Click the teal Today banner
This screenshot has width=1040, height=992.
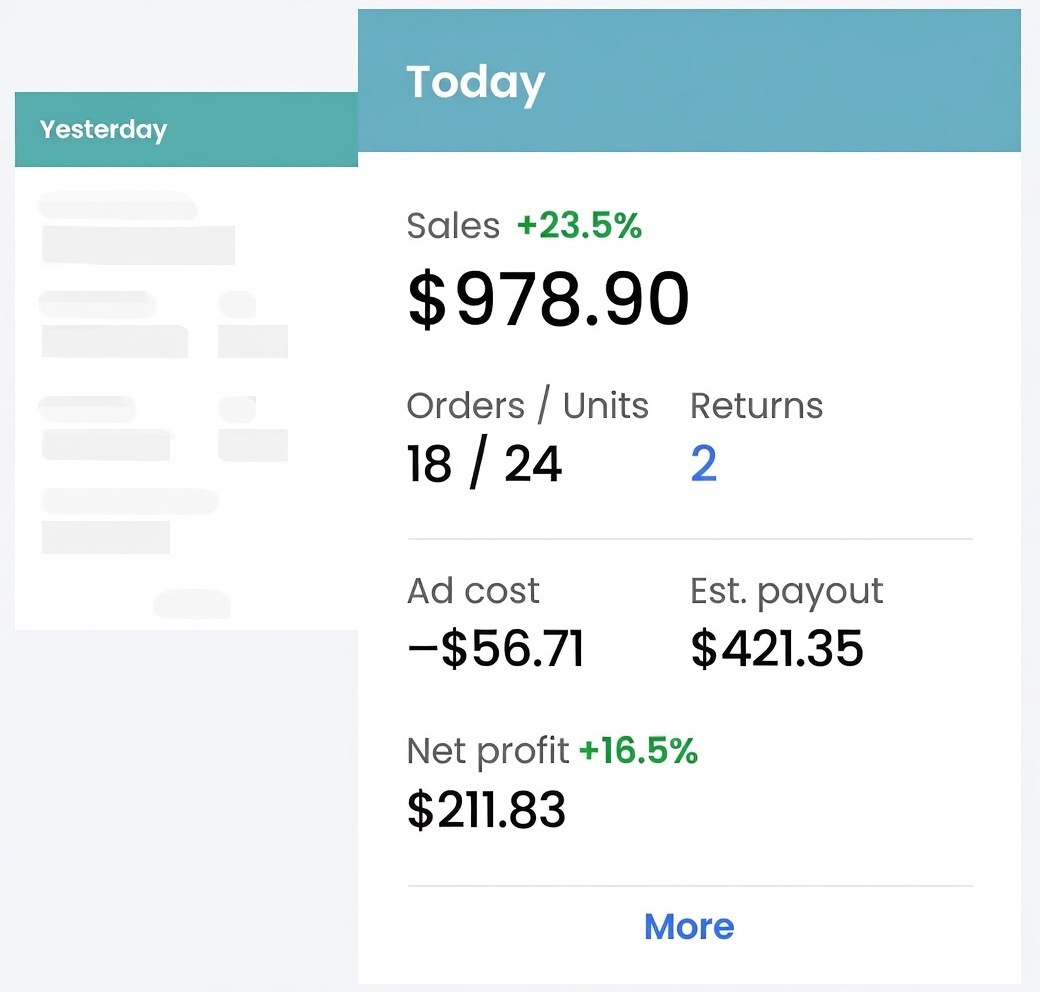point(690,80)
